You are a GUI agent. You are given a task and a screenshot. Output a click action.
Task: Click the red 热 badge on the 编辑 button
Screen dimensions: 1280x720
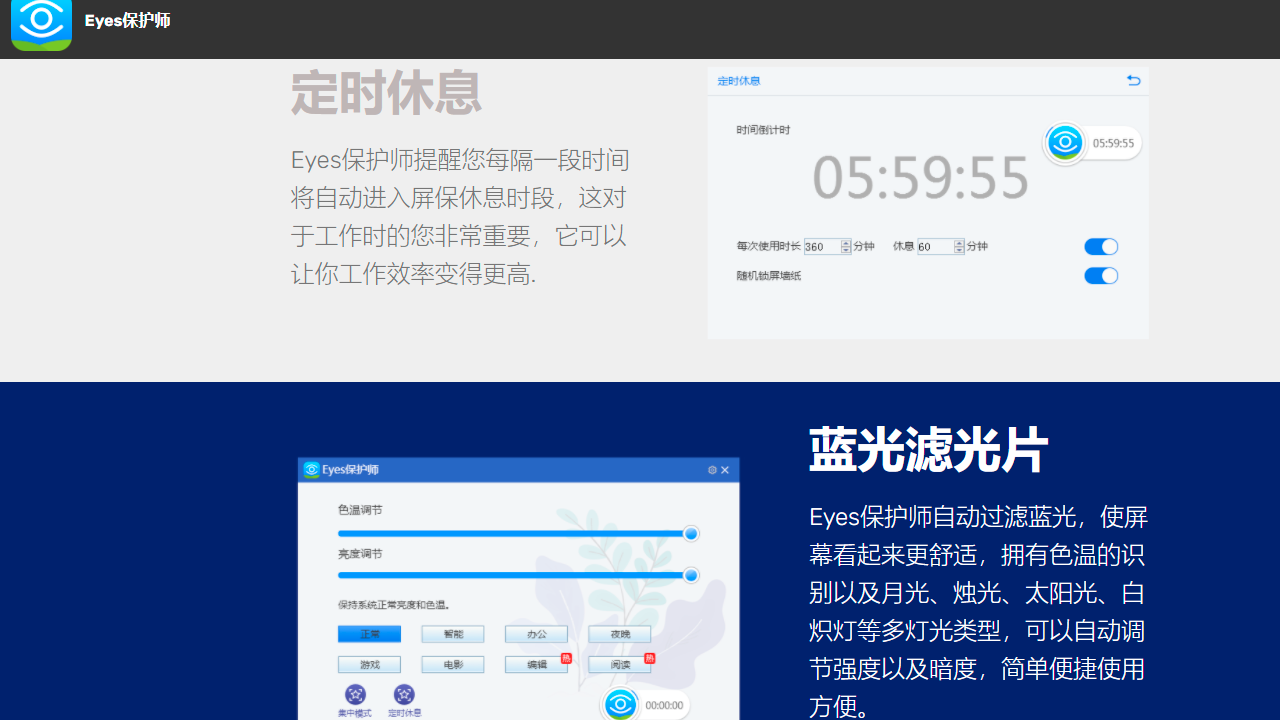pyautogui.click(x=567, y=657)
